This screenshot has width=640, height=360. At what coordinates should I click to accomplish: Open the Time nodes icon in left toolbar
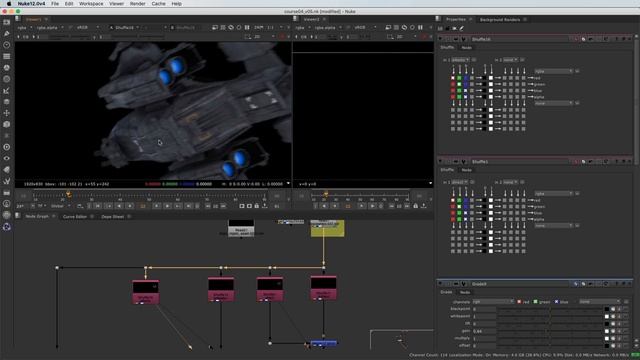pyautogui.click(x=7, y=45)
